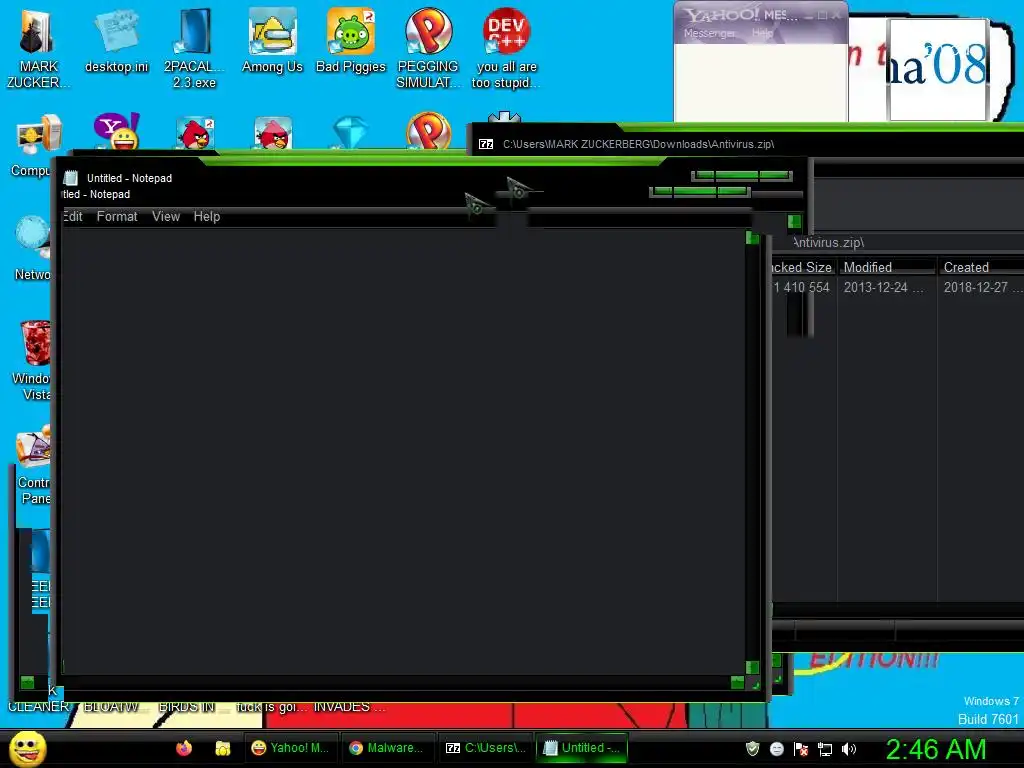
Task: Open the Edit menu in Notepad
Action: 72,216
